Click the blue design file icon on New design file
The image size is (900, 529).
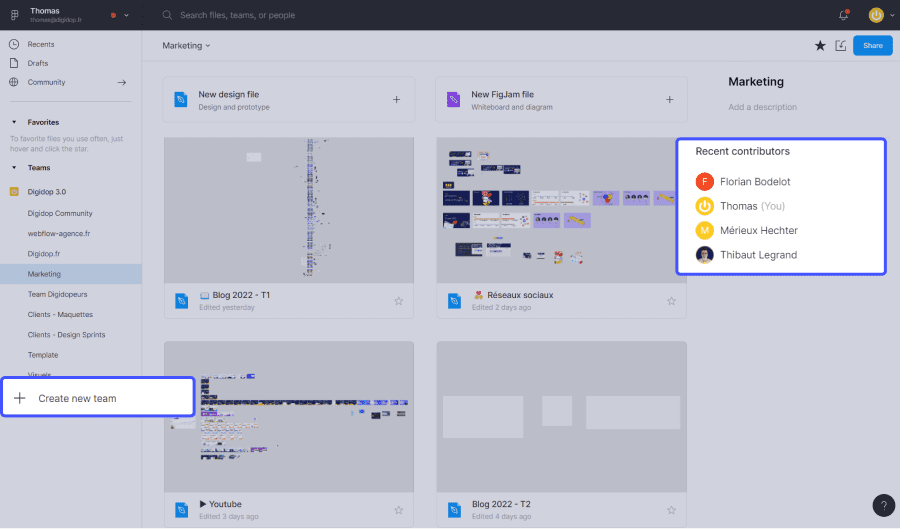click(181, 100)
